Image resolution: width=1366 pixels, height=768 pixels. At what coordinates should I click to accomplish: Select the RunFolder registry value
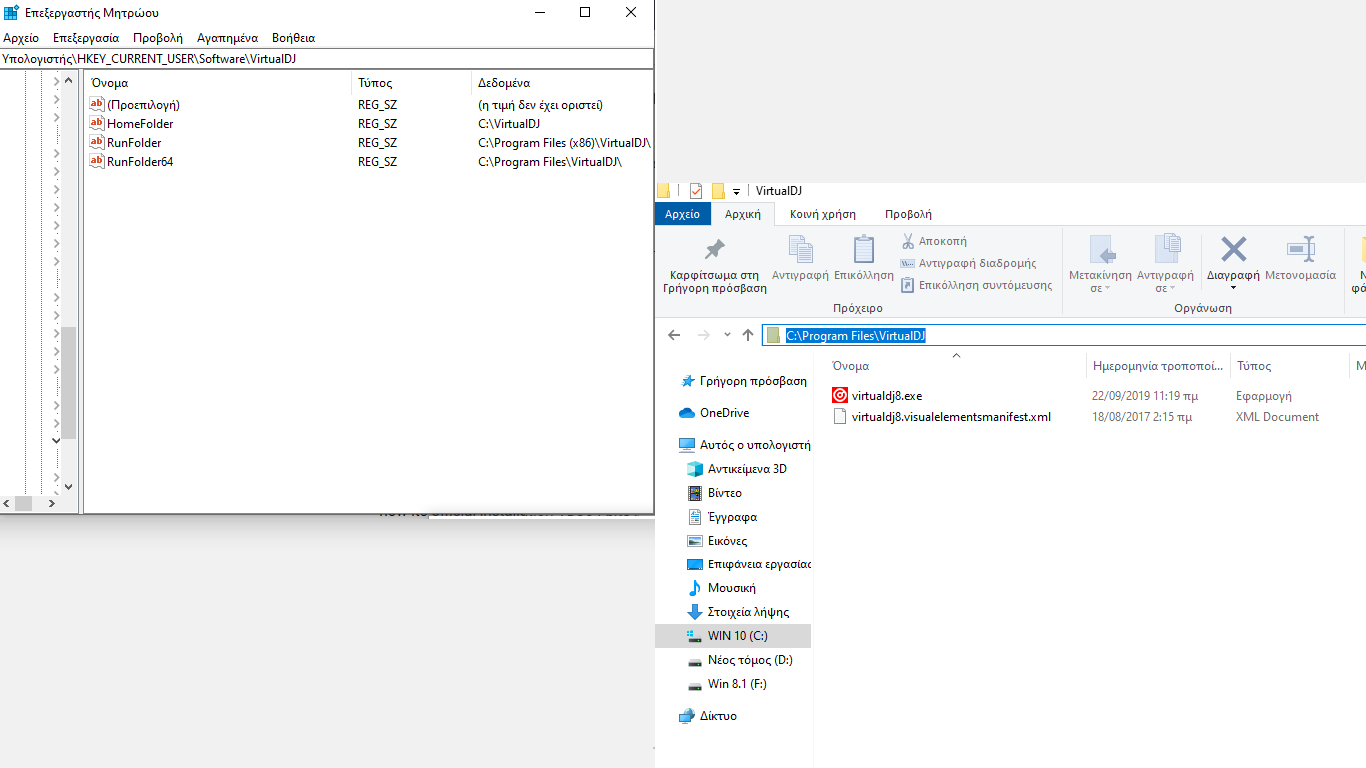click(134, 142)
